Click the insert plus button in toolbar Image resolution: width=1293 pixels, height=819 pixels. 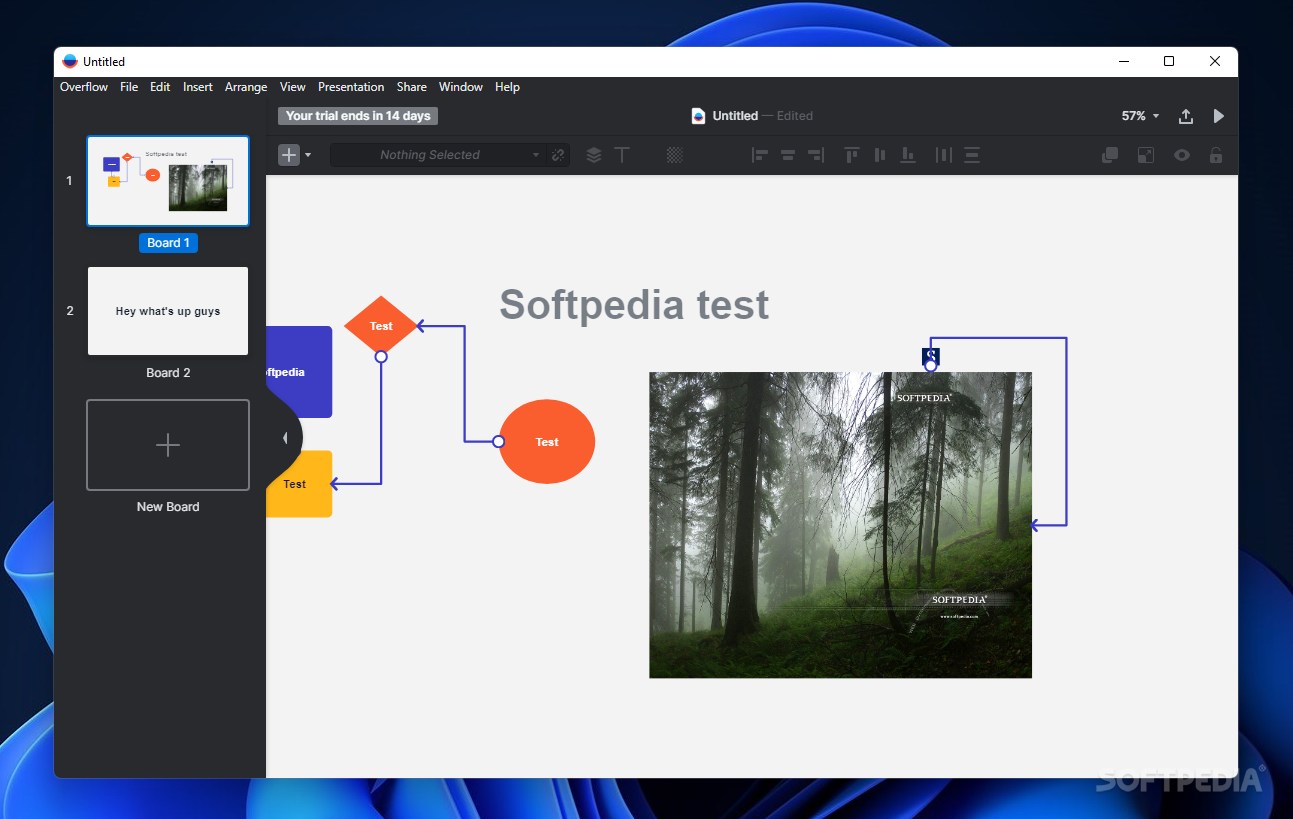289,155
